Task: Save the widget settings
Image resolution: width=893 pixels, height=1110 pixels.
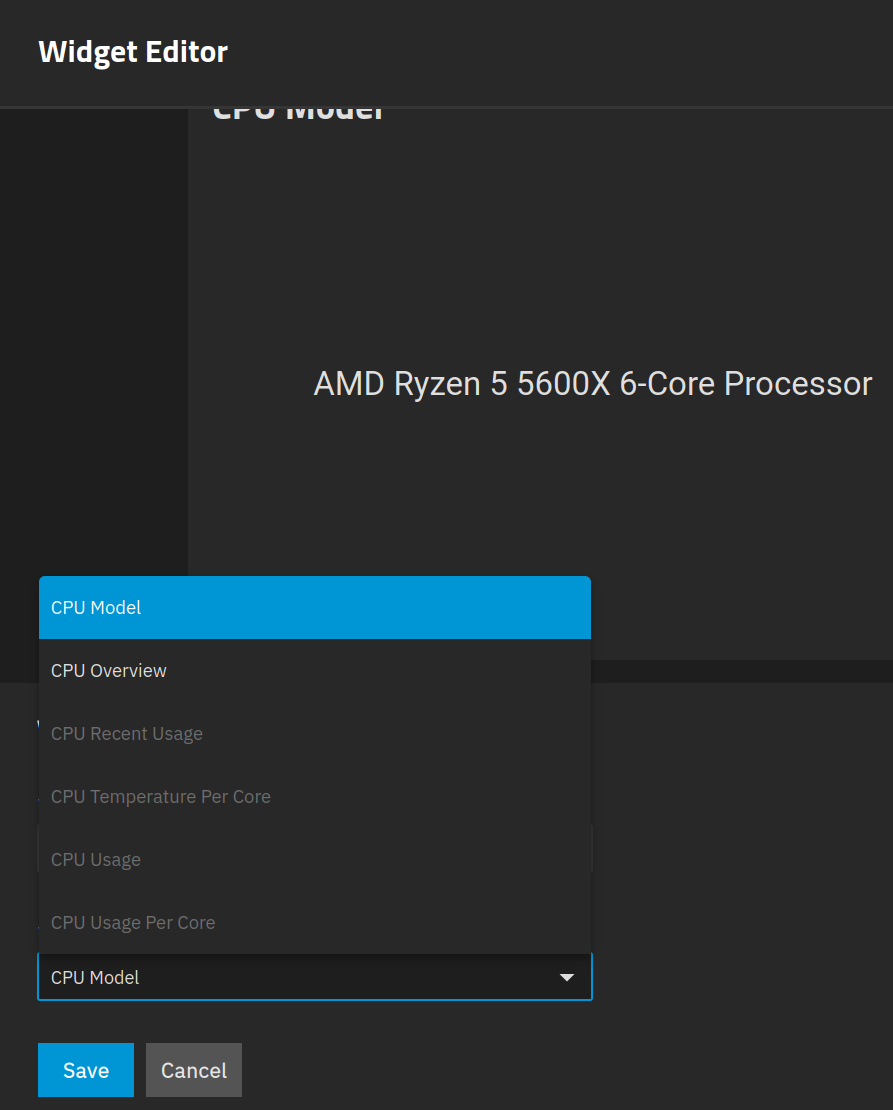Action: coord(86,1070)
